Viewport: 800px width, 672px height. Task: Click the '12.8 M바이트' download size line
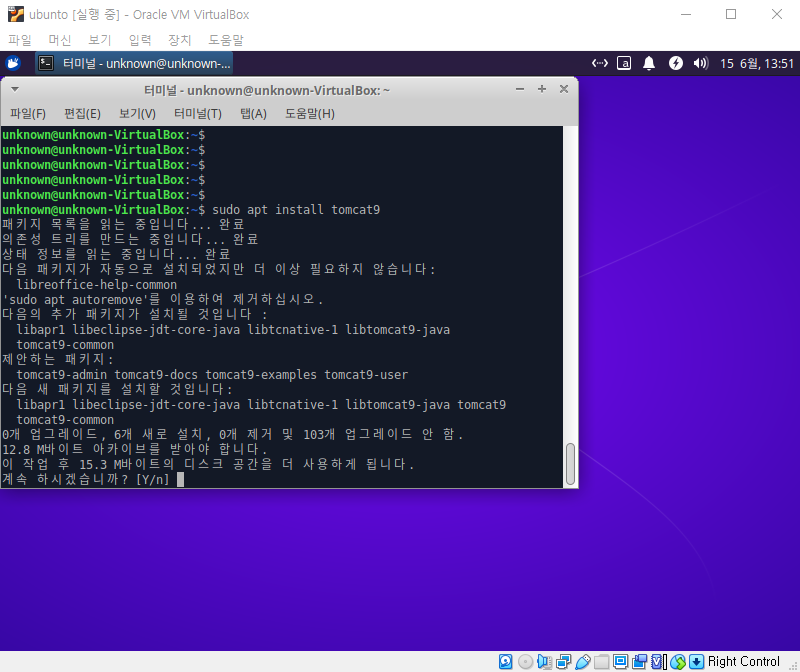[x=135, y=450]
